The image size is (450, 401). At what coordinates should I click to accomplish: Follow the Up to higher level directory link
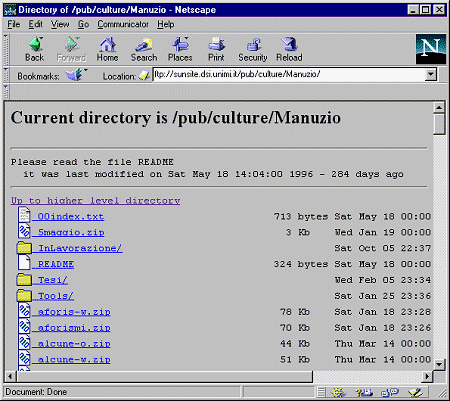95,201
